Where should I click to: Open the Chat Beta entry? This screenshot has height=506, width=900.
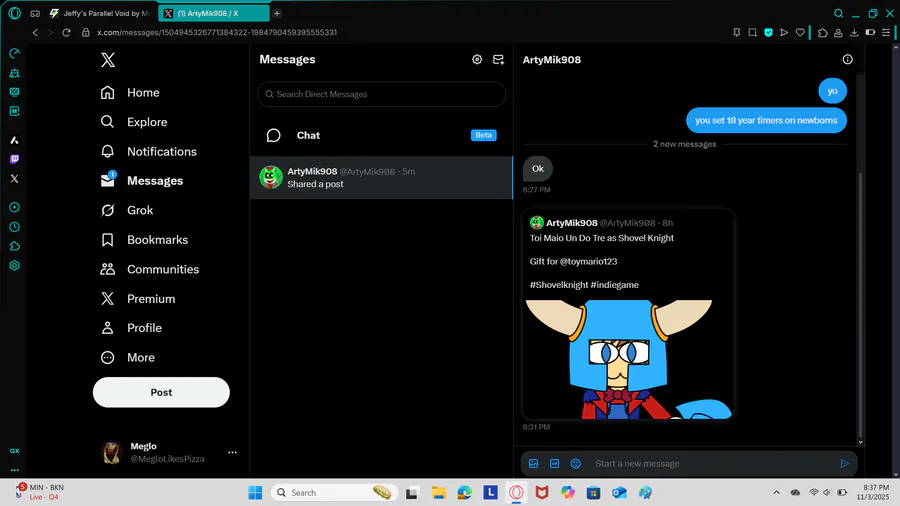(381, 135)
